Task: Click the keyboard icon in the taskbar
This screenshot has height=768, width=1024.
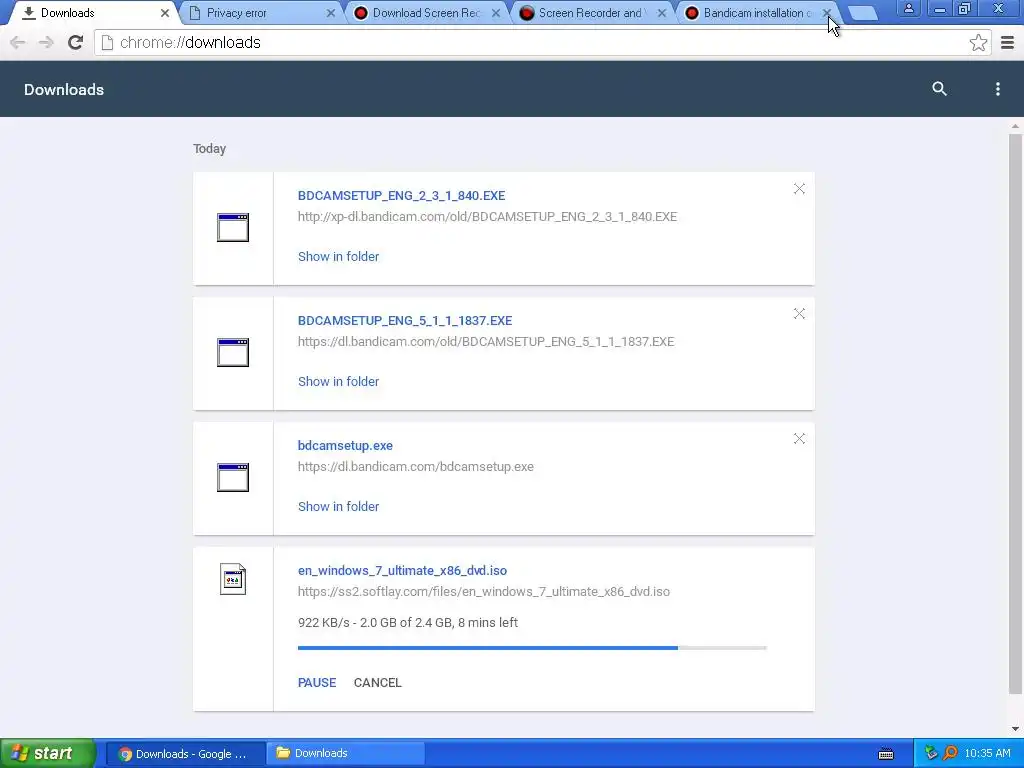Action: (886, 754)
